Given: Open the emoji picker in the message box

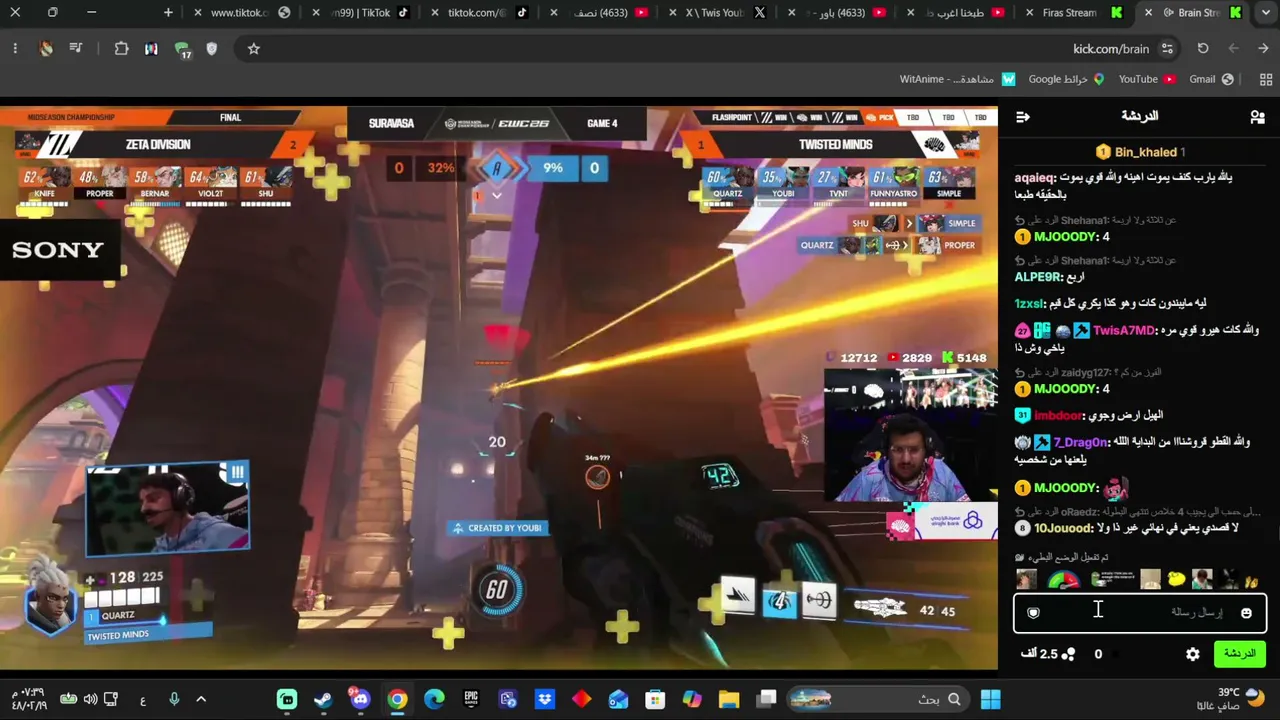Looking at the screenshot, I should click(1246, 613).
